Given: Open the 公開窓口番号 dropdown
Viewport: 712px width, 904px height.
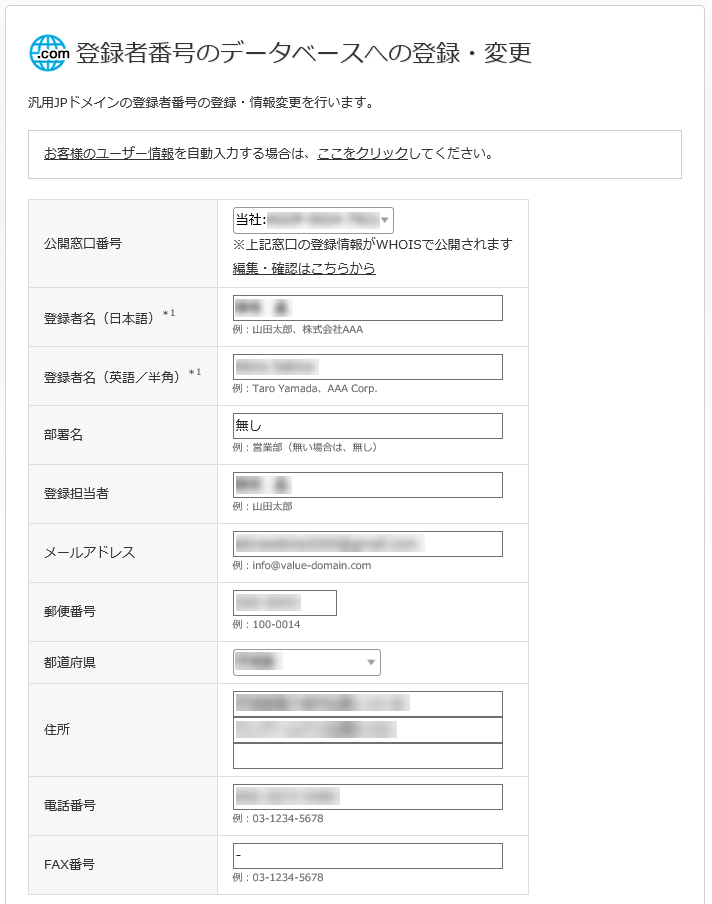Looking at the screenshot, I should point(312,220).
